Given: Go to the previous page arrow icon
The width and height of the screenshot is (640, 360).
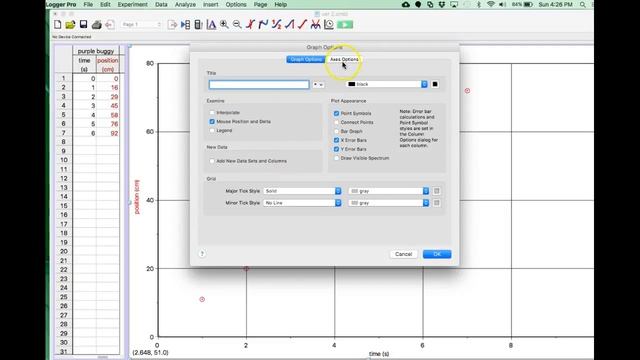Looking at the screenshot, I should coord(110,24).
